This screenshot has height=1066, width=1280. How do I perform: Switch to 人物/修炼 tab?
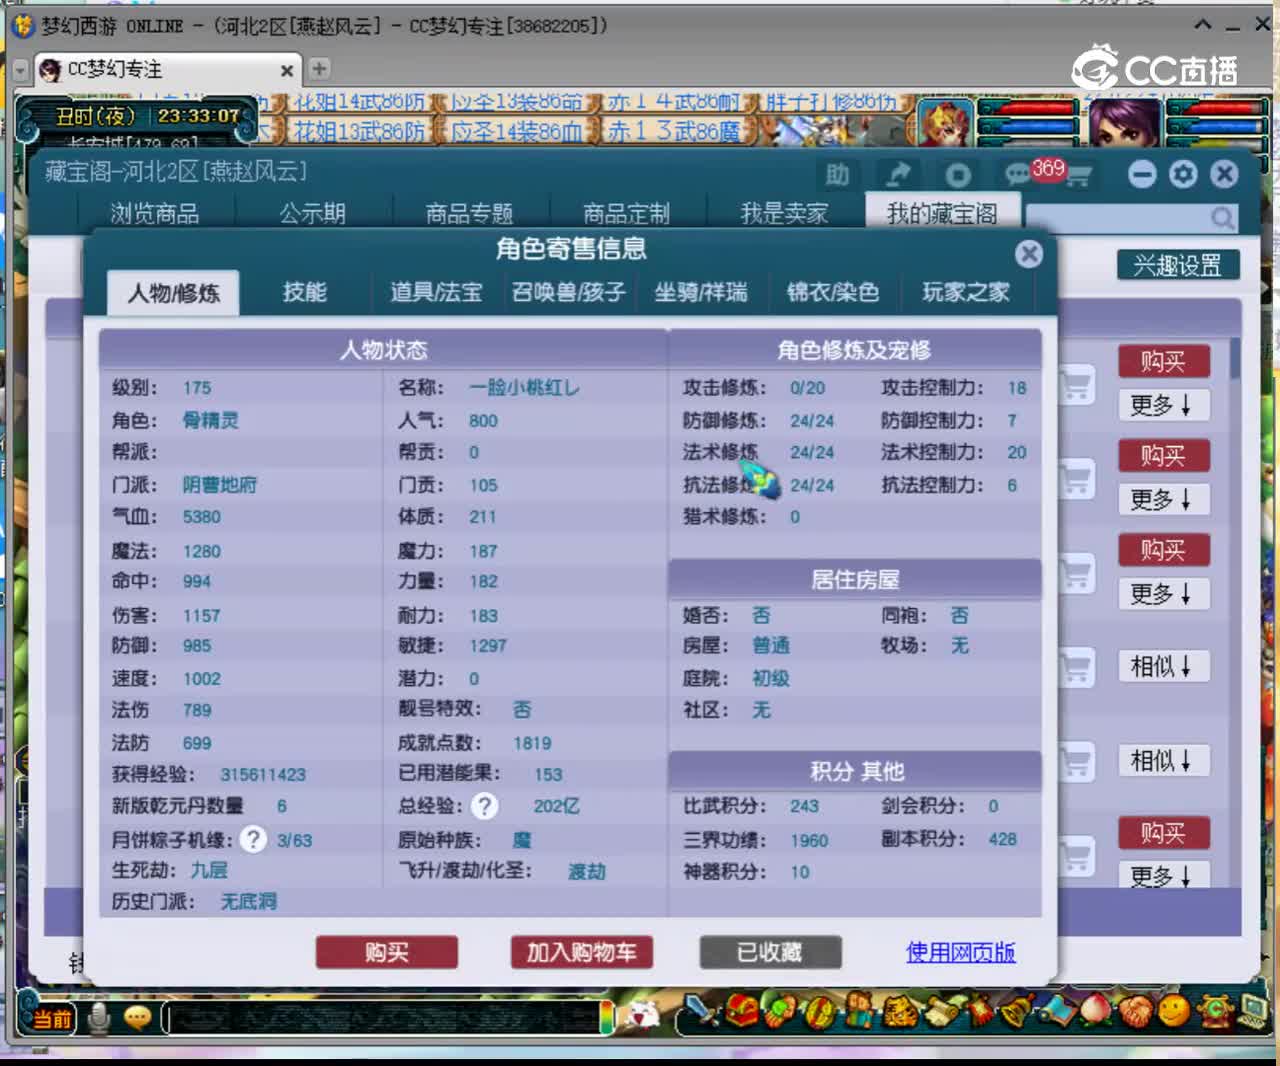[173, 293]
